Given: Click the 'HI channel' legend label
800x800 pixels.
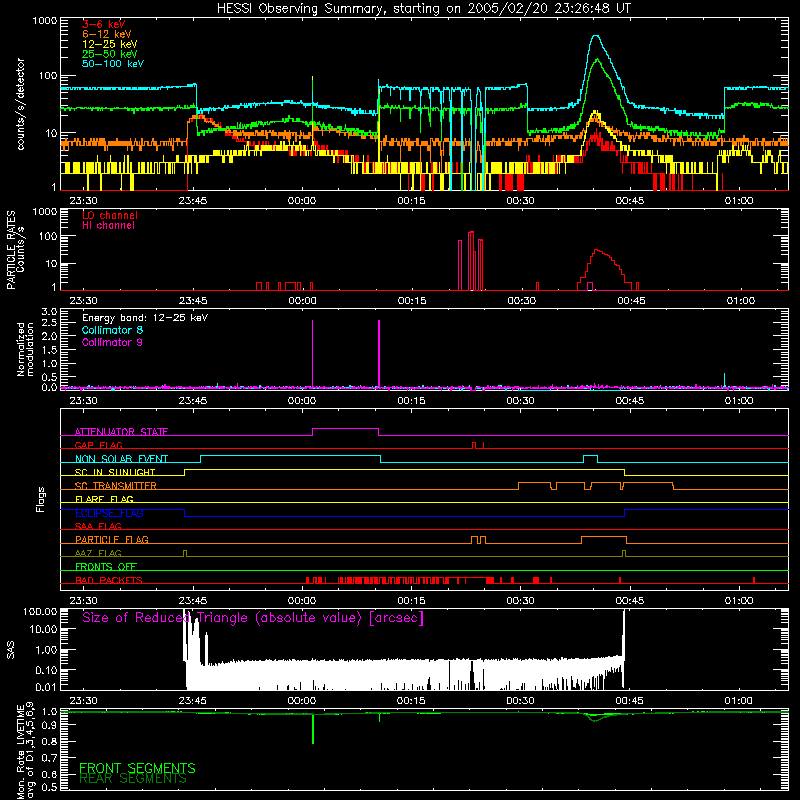Looking at the screenshot, I should tap(108, 226).
